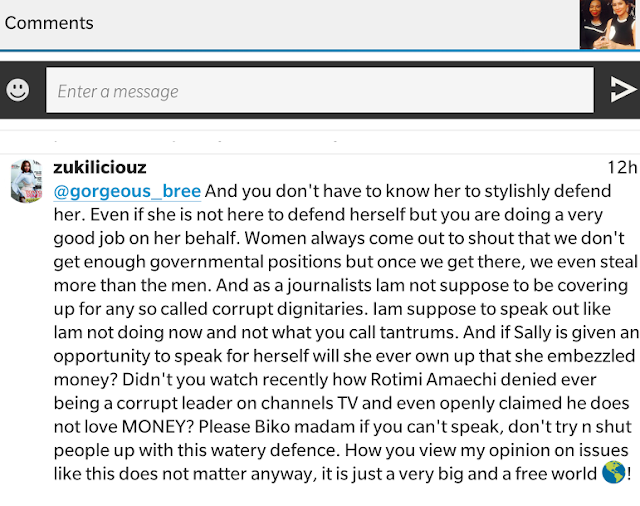
Task: Open the smiley emoji picker
Action: [x=18, y=90]
